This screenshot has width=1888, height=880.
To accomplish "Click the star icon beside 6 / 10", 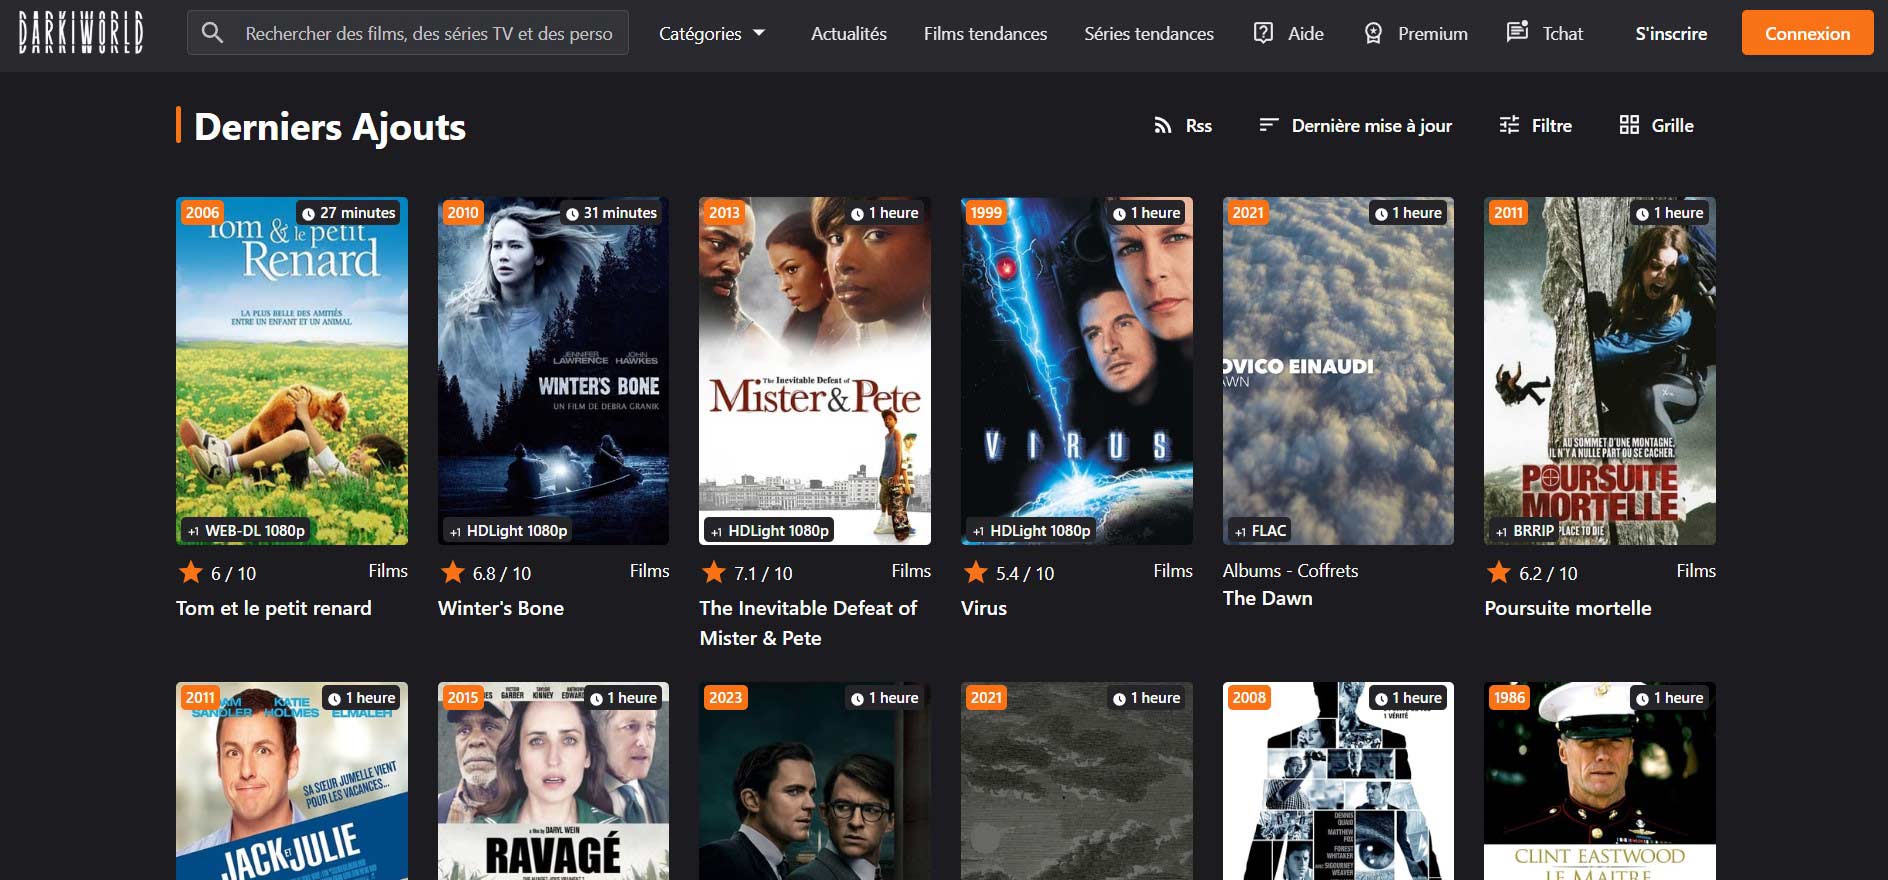I will coord(190,572).
